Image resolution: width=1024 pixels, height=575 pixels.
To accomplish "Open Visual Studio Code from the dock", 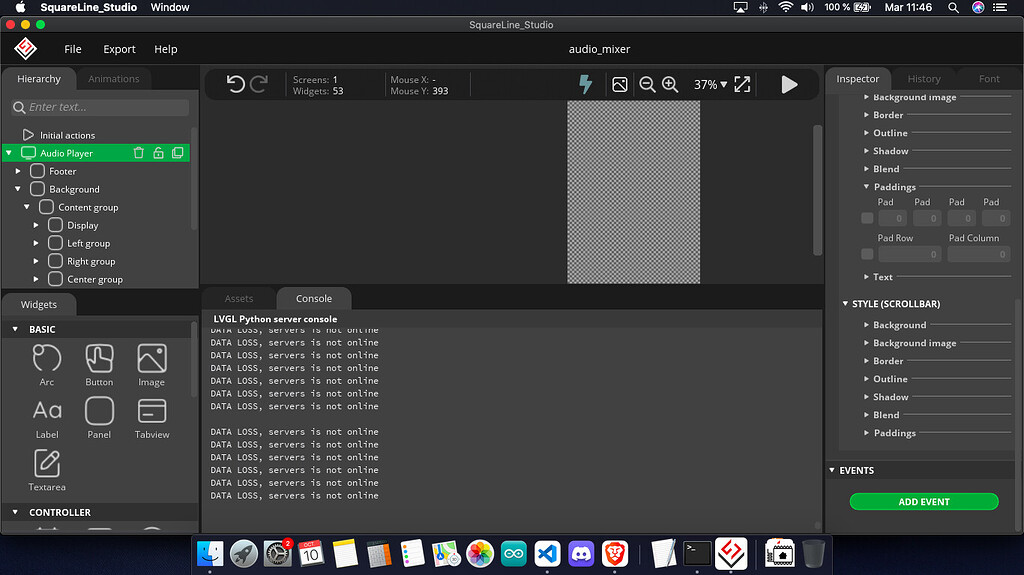I will pos(546,553).
